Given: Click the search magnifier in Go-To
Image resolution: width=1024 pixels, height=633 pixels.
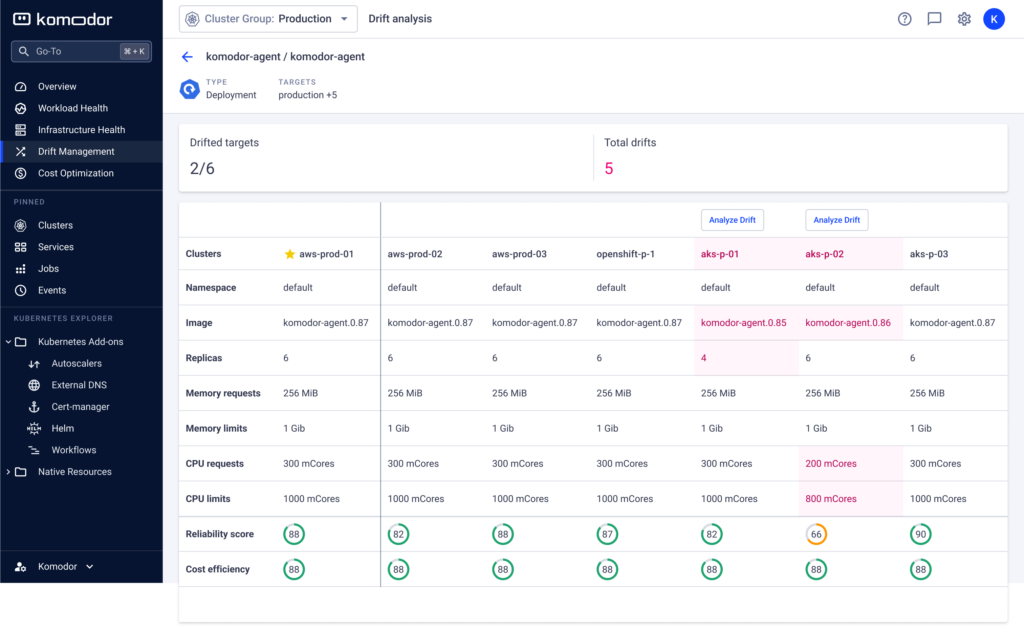Looking at the screenshot, I should click(24, 51).
